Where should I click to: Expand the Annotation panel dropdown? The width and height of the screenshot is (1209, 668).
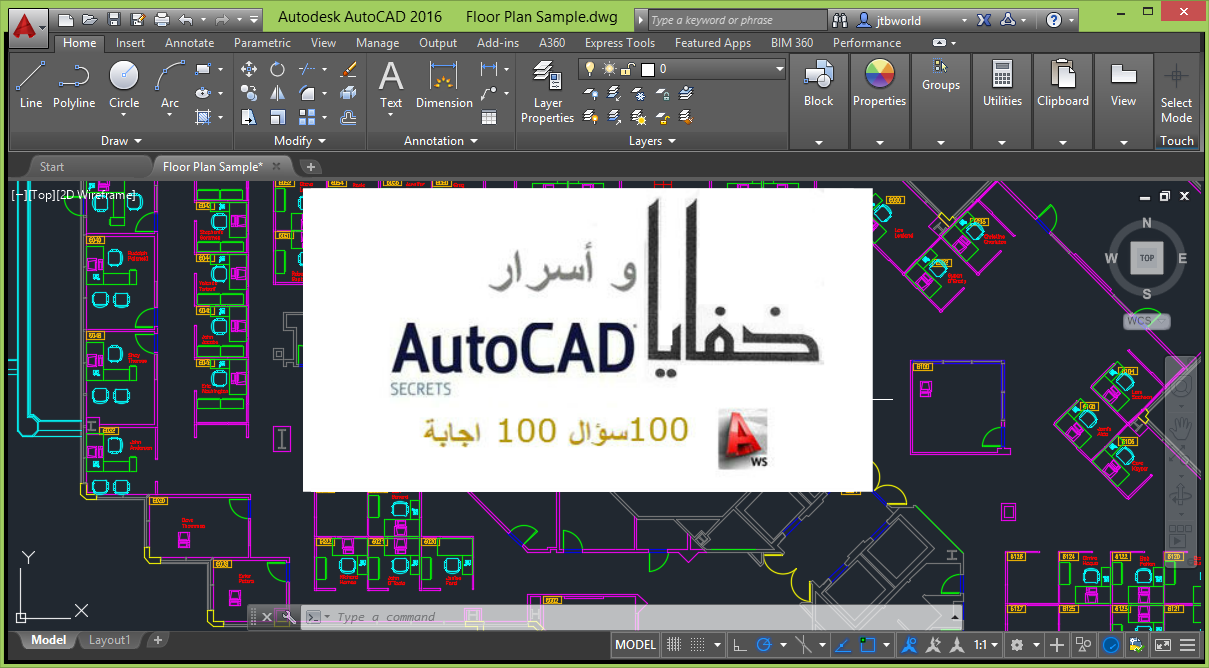440,141
